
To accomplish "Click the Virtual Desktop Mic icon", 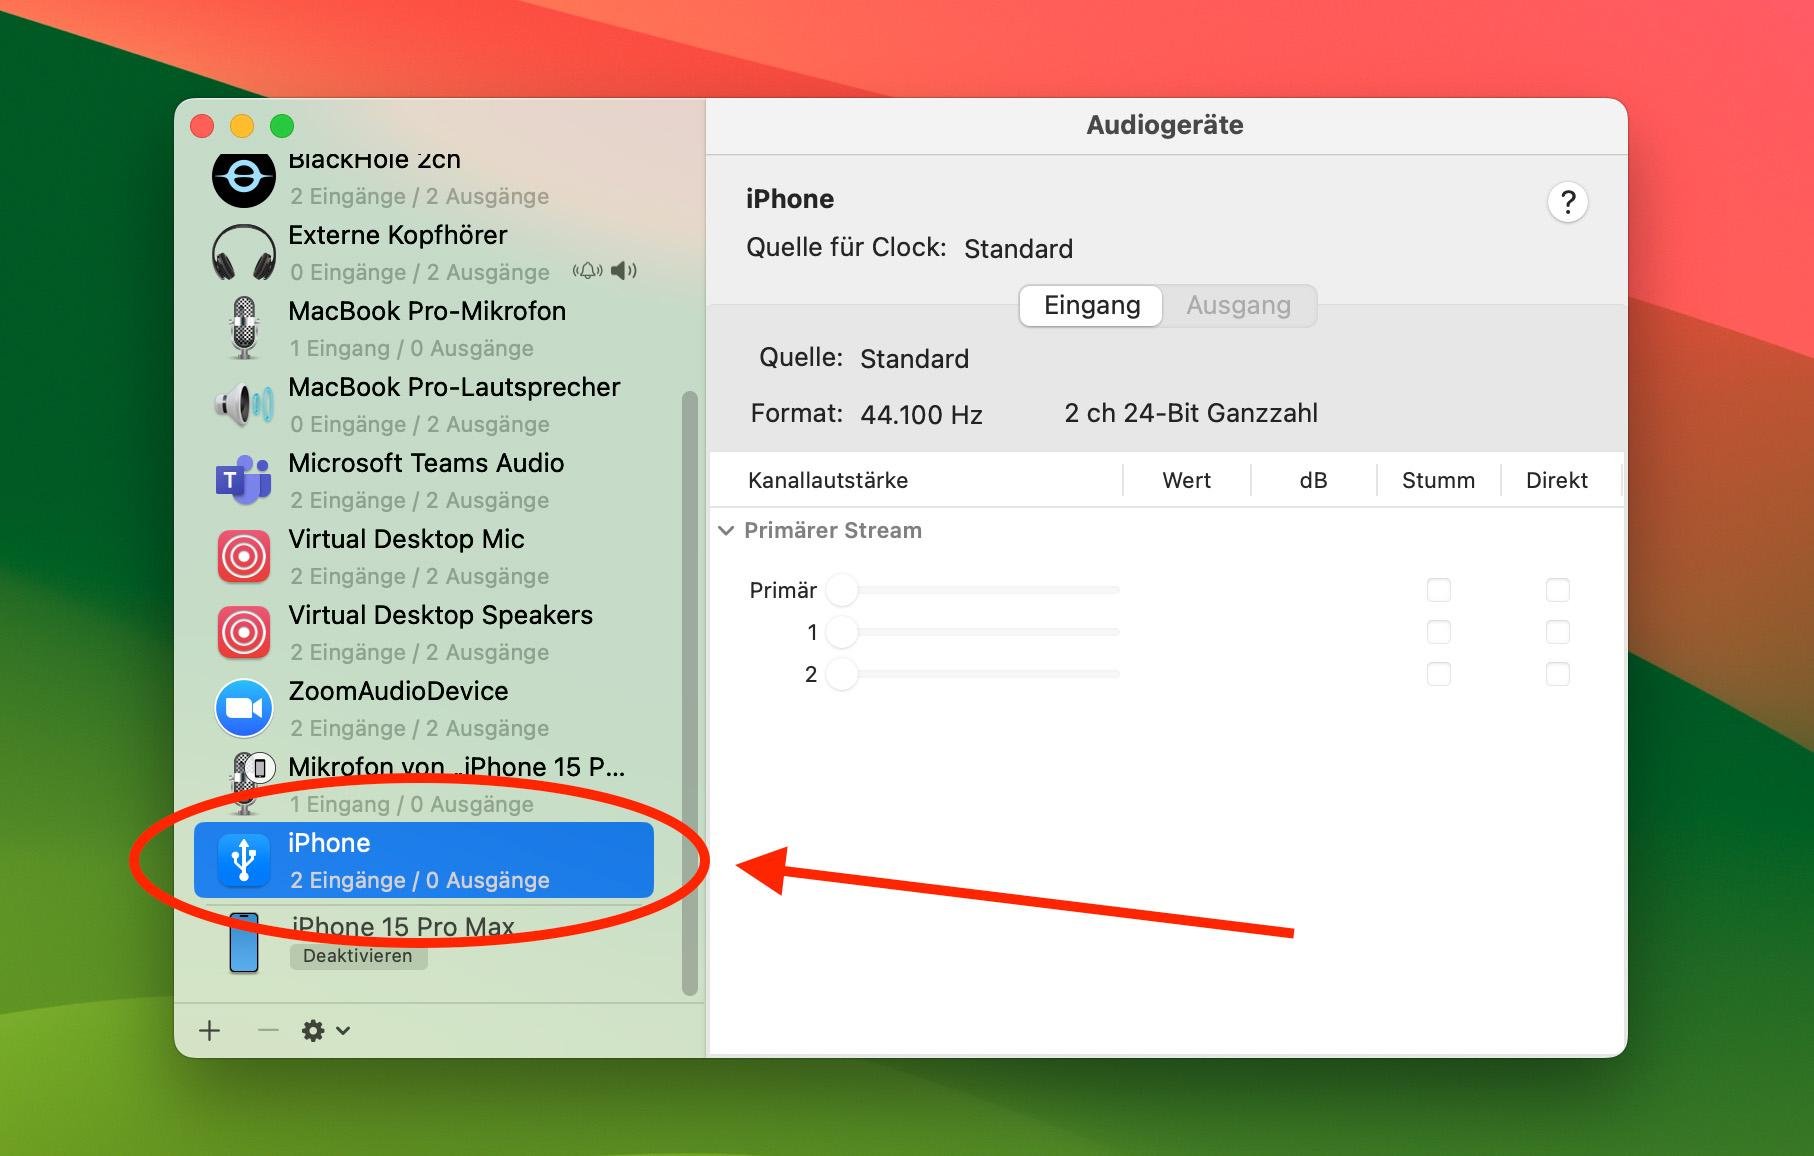I will (243, 556).
